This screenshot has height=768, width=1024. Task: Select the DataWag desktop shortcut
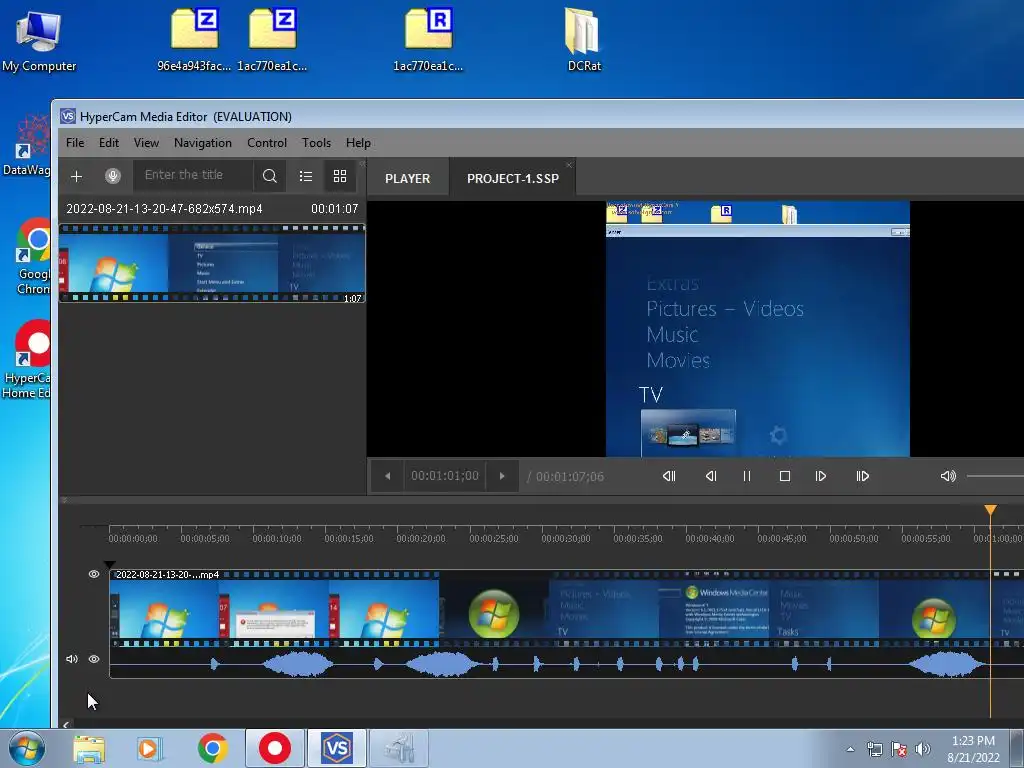point(26,145)
